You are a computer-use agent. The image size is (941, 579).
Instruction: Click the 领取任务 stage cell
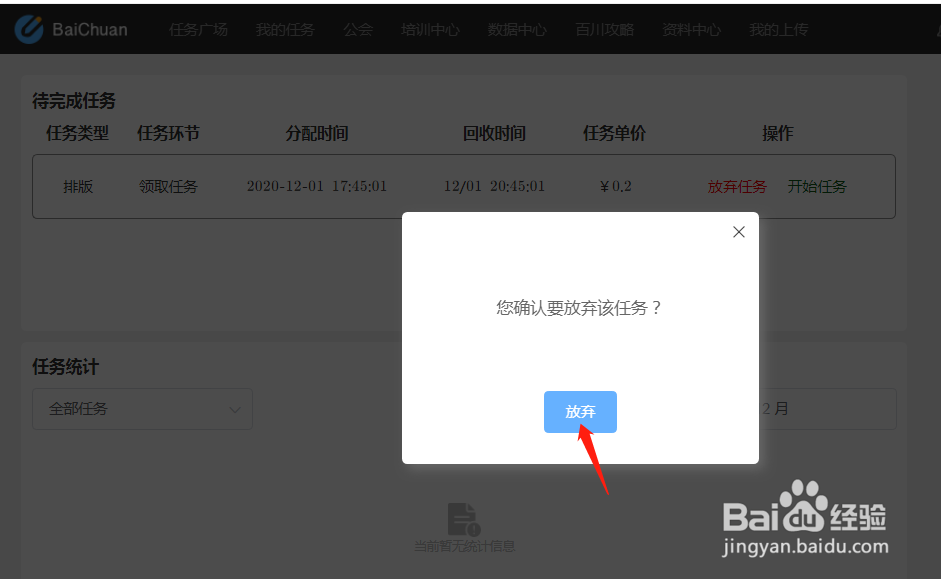168,187
